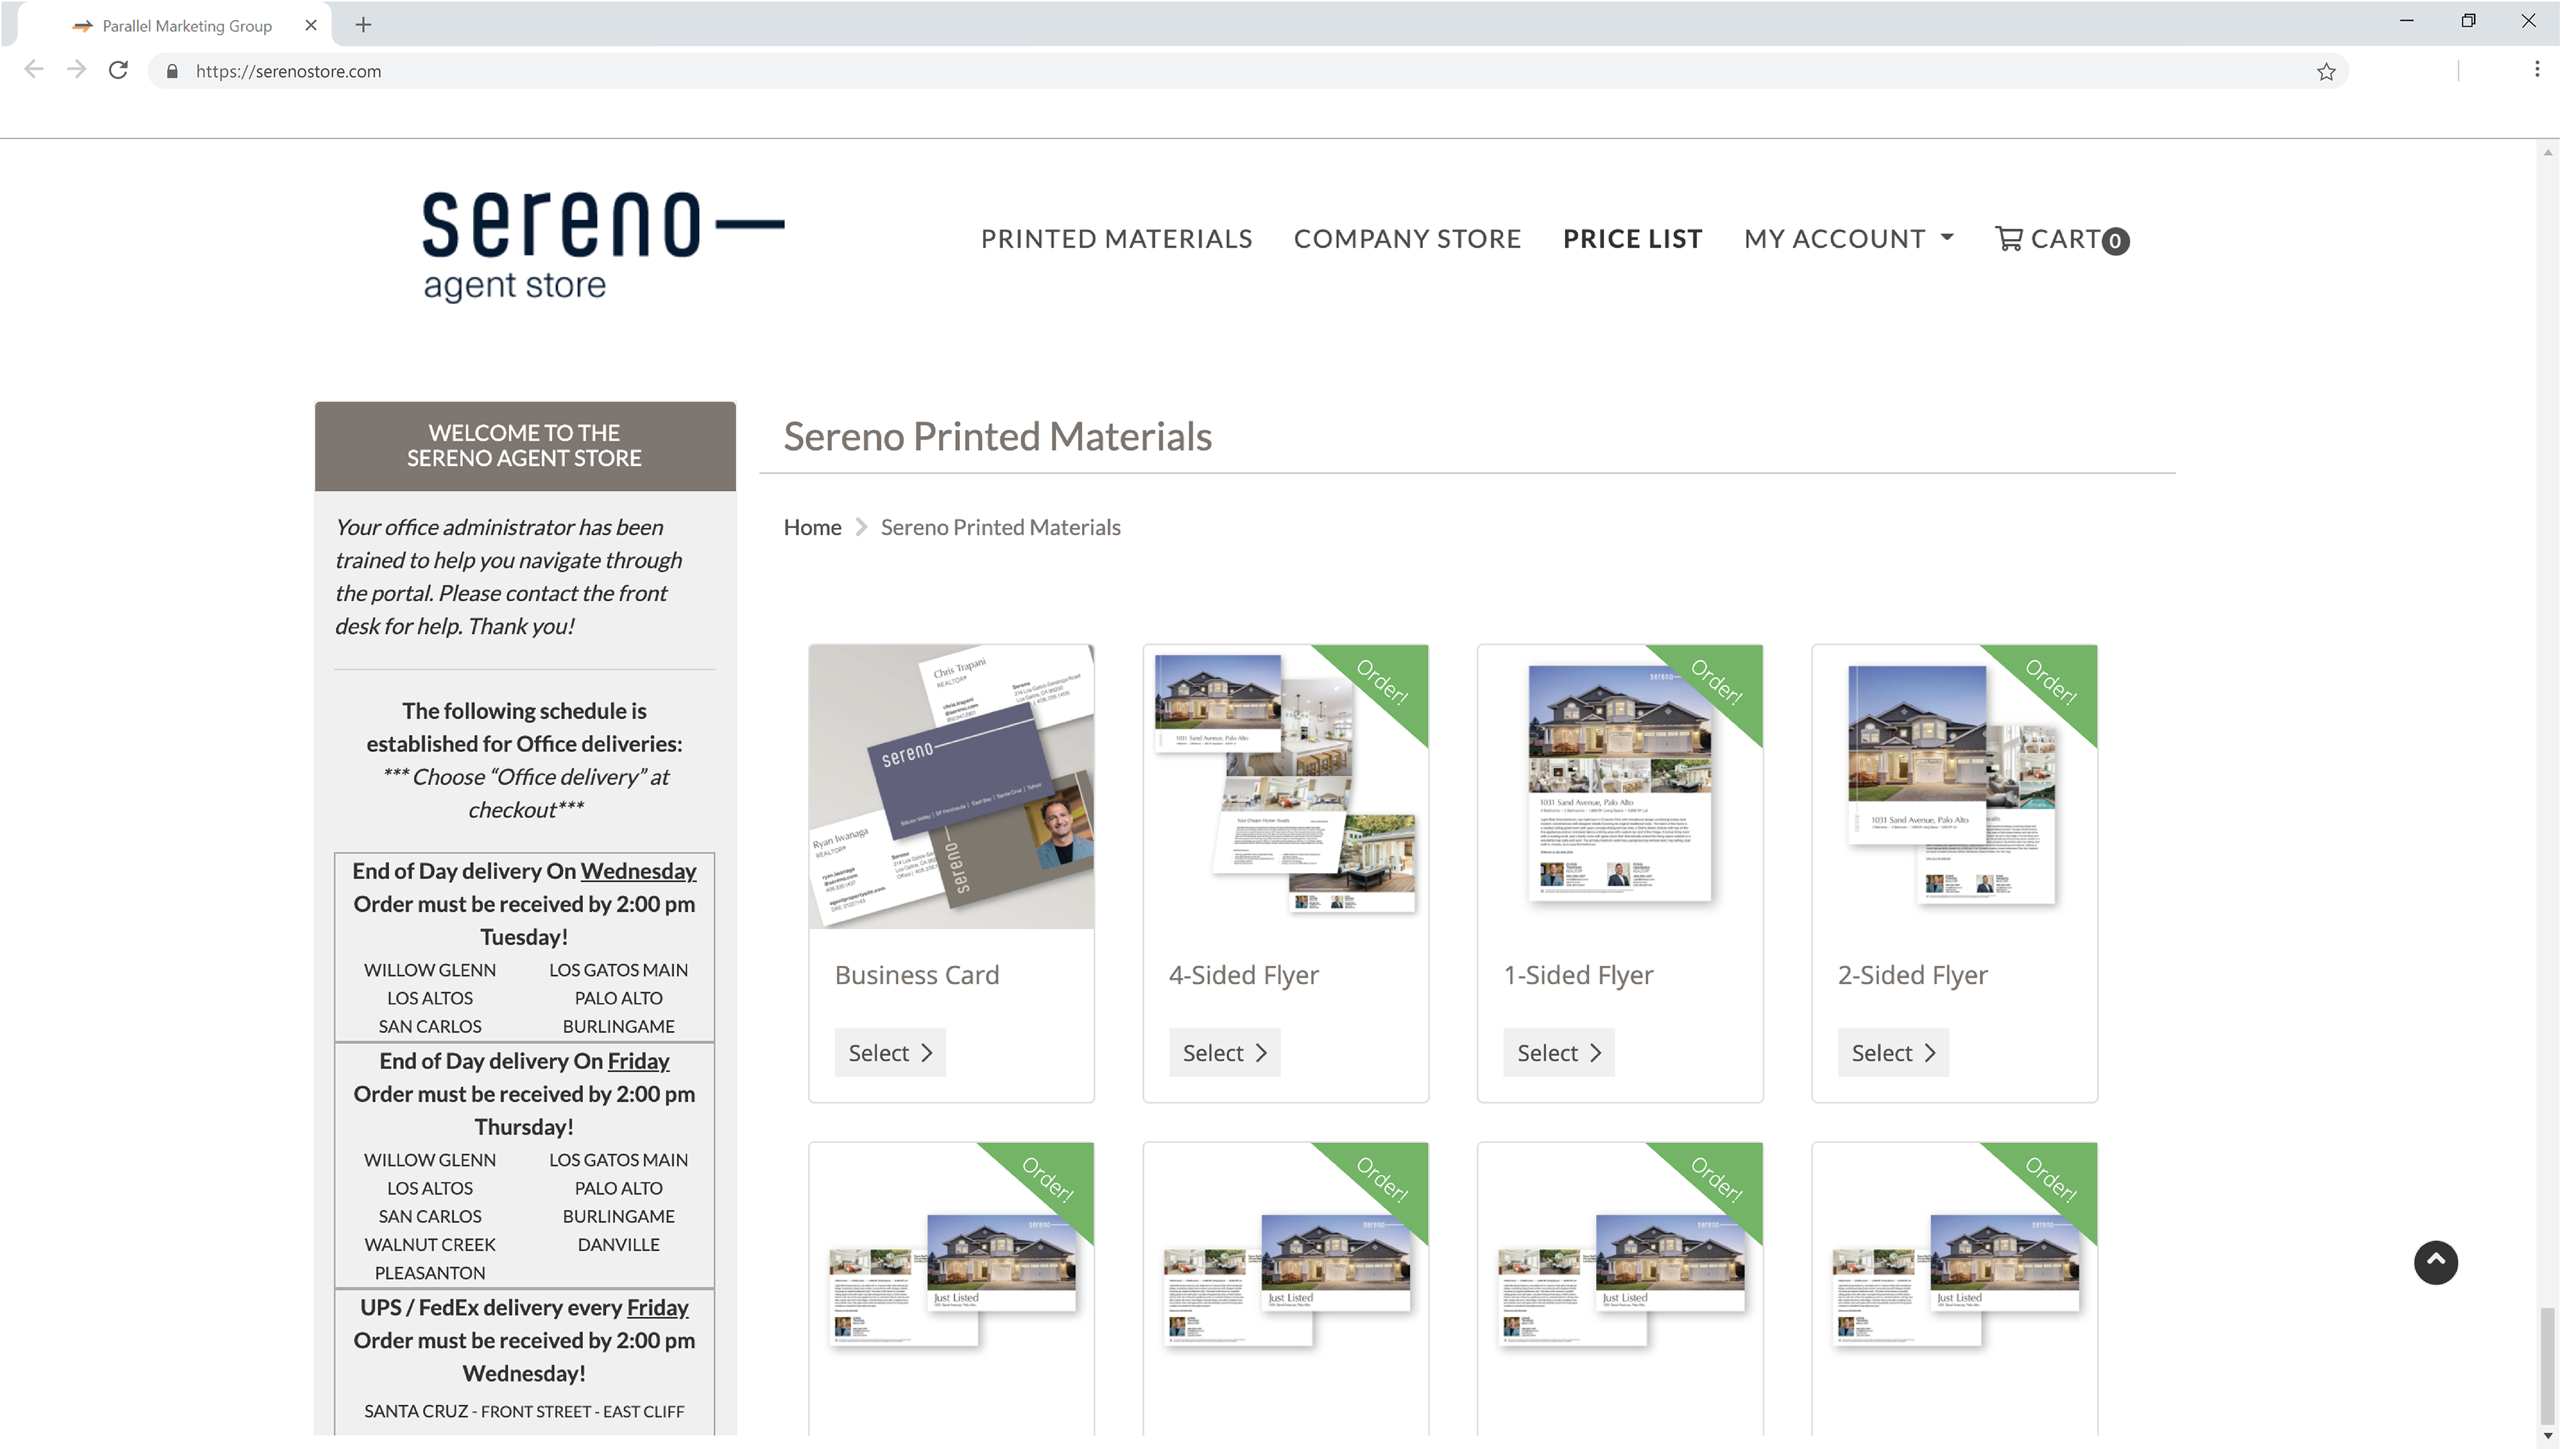Click the scrollbar up arrow

pos(2547,153)
